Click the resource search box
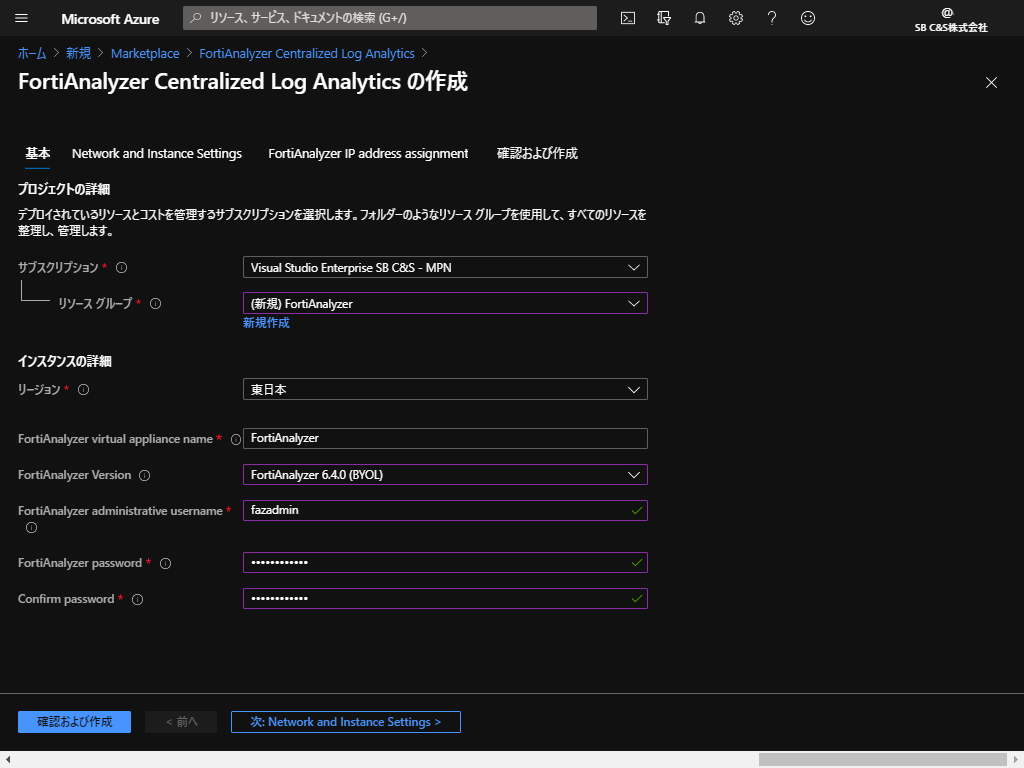 (390, 18)
